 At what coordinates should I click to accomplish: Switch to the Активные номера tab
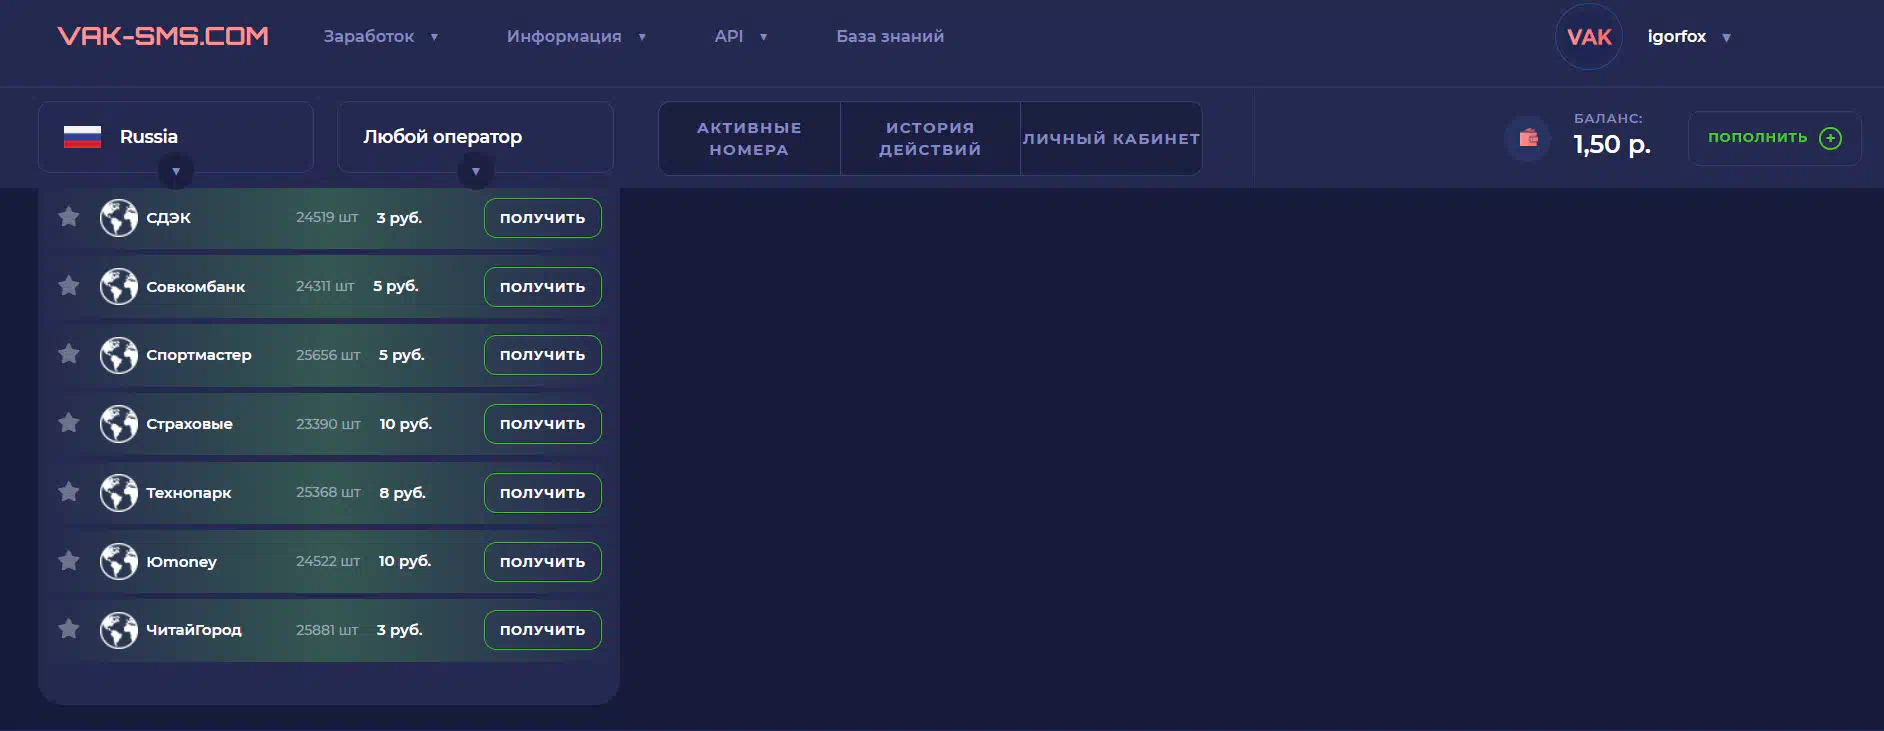tap(749, 138)
